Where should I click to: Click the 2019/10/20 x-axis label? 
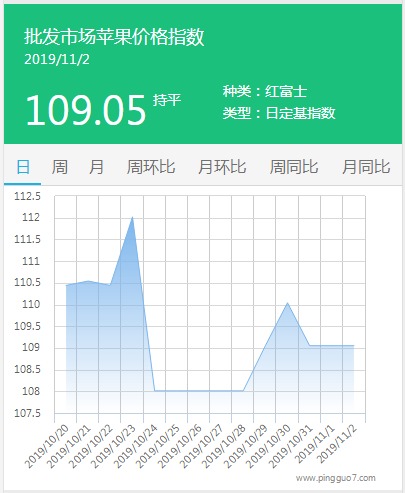coord(46,446)
